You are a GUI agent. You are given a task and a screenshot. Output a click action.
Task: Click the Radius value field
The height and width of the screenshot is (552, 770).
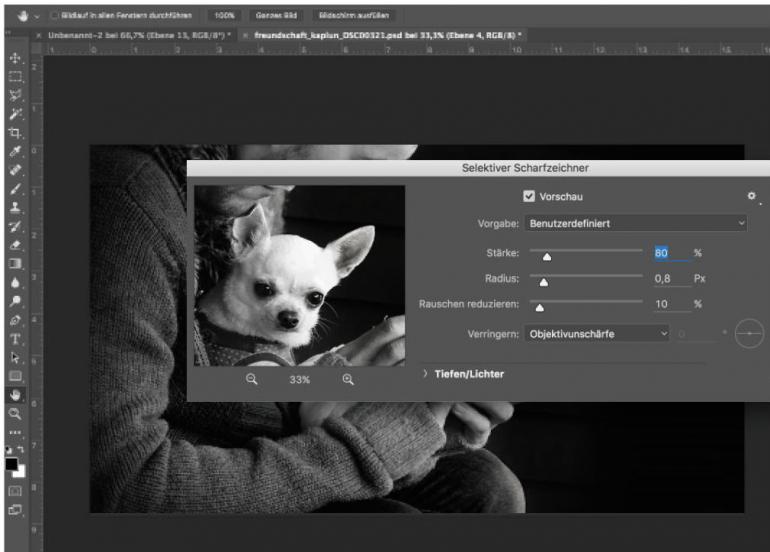pyautogui.click(x=671, y=278)
